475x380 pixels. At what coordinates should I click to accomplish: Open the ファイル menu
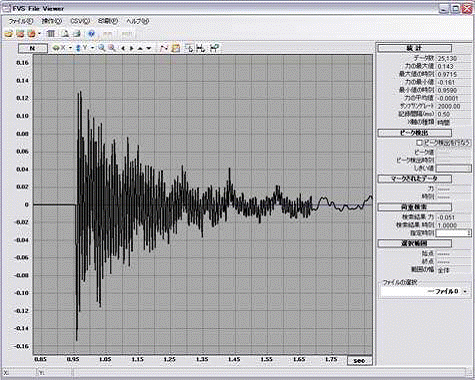pos(21,21)
